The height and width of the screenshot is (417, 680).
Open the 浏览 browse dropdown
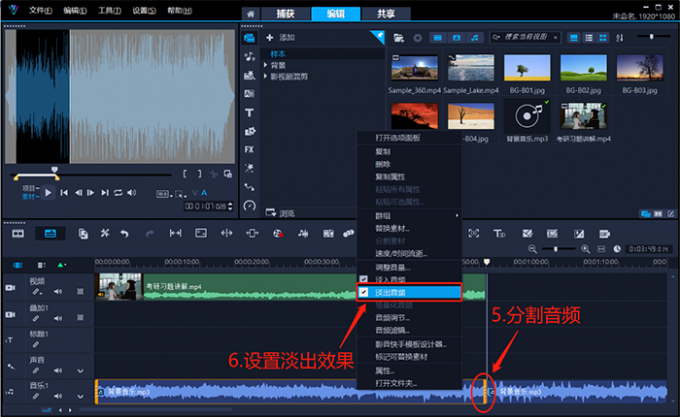pyautogui.click(x=280, y=213)
